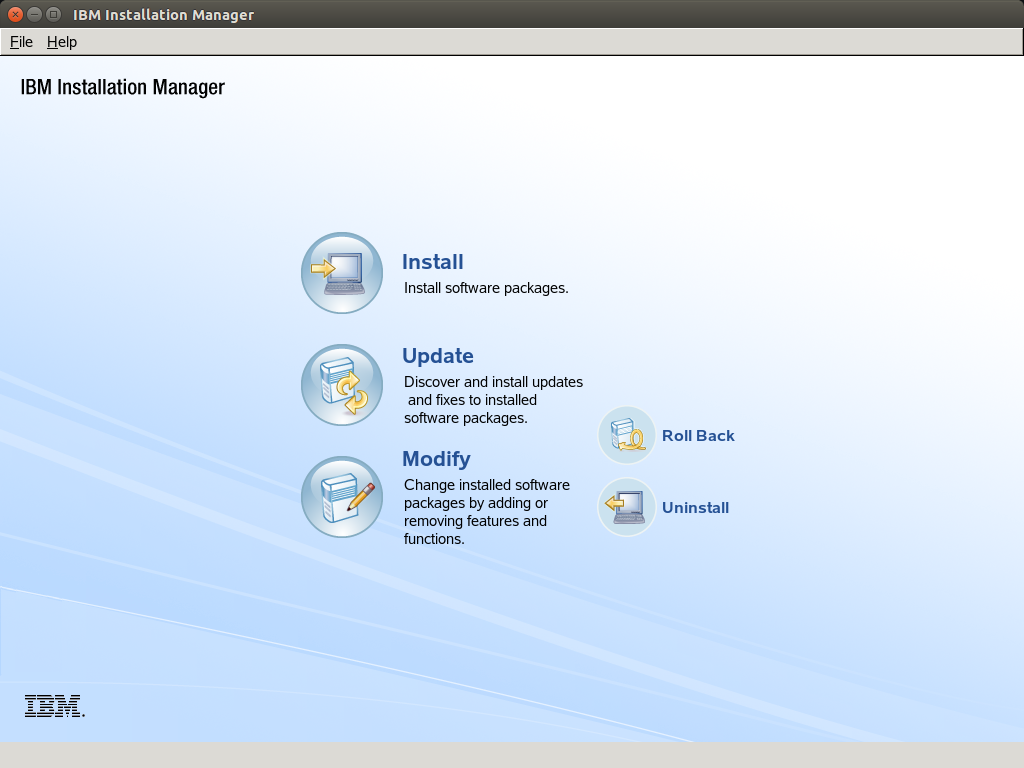The height and width of the screenshot is (768, 1024).
Task: Open the File menu
Action: coord(21,42)
